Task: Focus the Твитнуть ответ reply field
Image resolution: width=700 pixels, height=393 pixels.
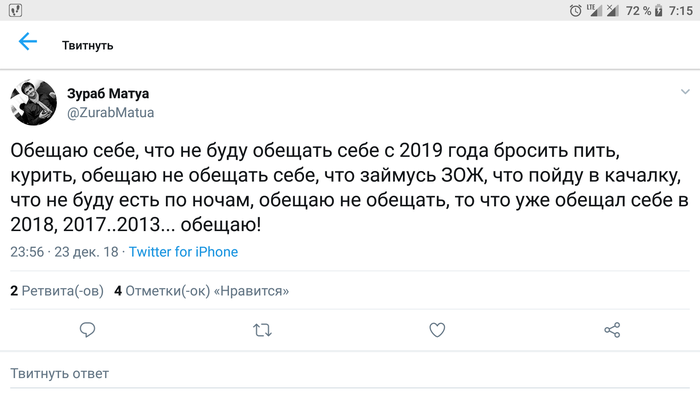Action: click(x=350, y=373)
